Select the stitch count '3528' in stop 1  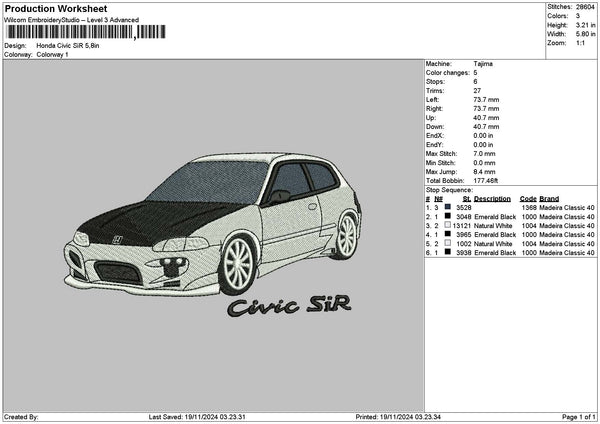(464, 208)
